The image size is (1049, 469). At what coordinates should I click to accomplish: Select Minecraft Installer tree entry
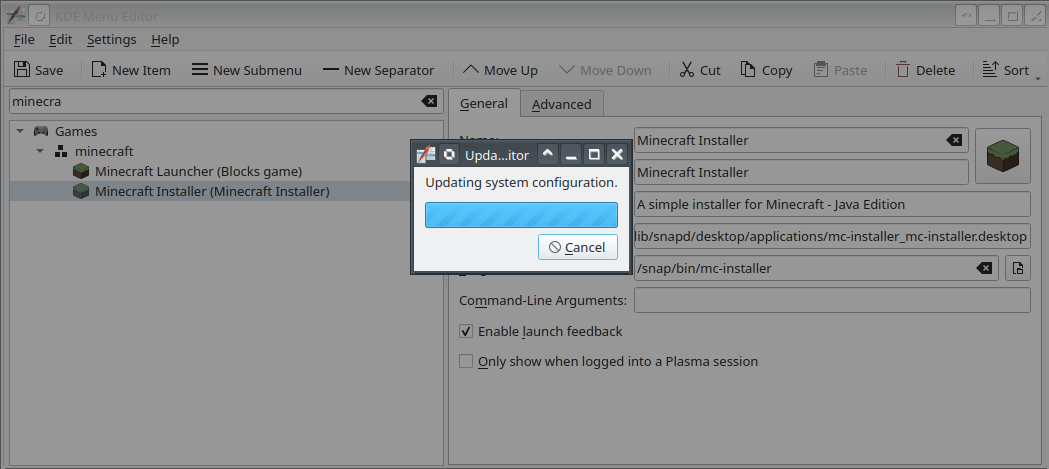pos(226,191)
